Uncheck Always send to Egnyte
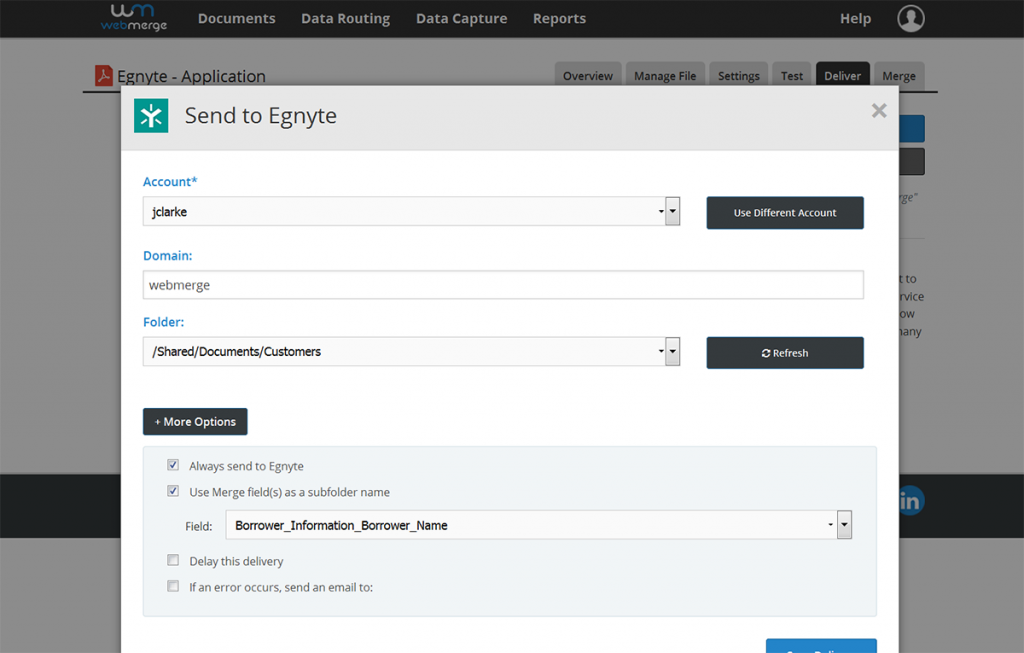The height and width of the screenshot is (653, 1024). (173, 466)
